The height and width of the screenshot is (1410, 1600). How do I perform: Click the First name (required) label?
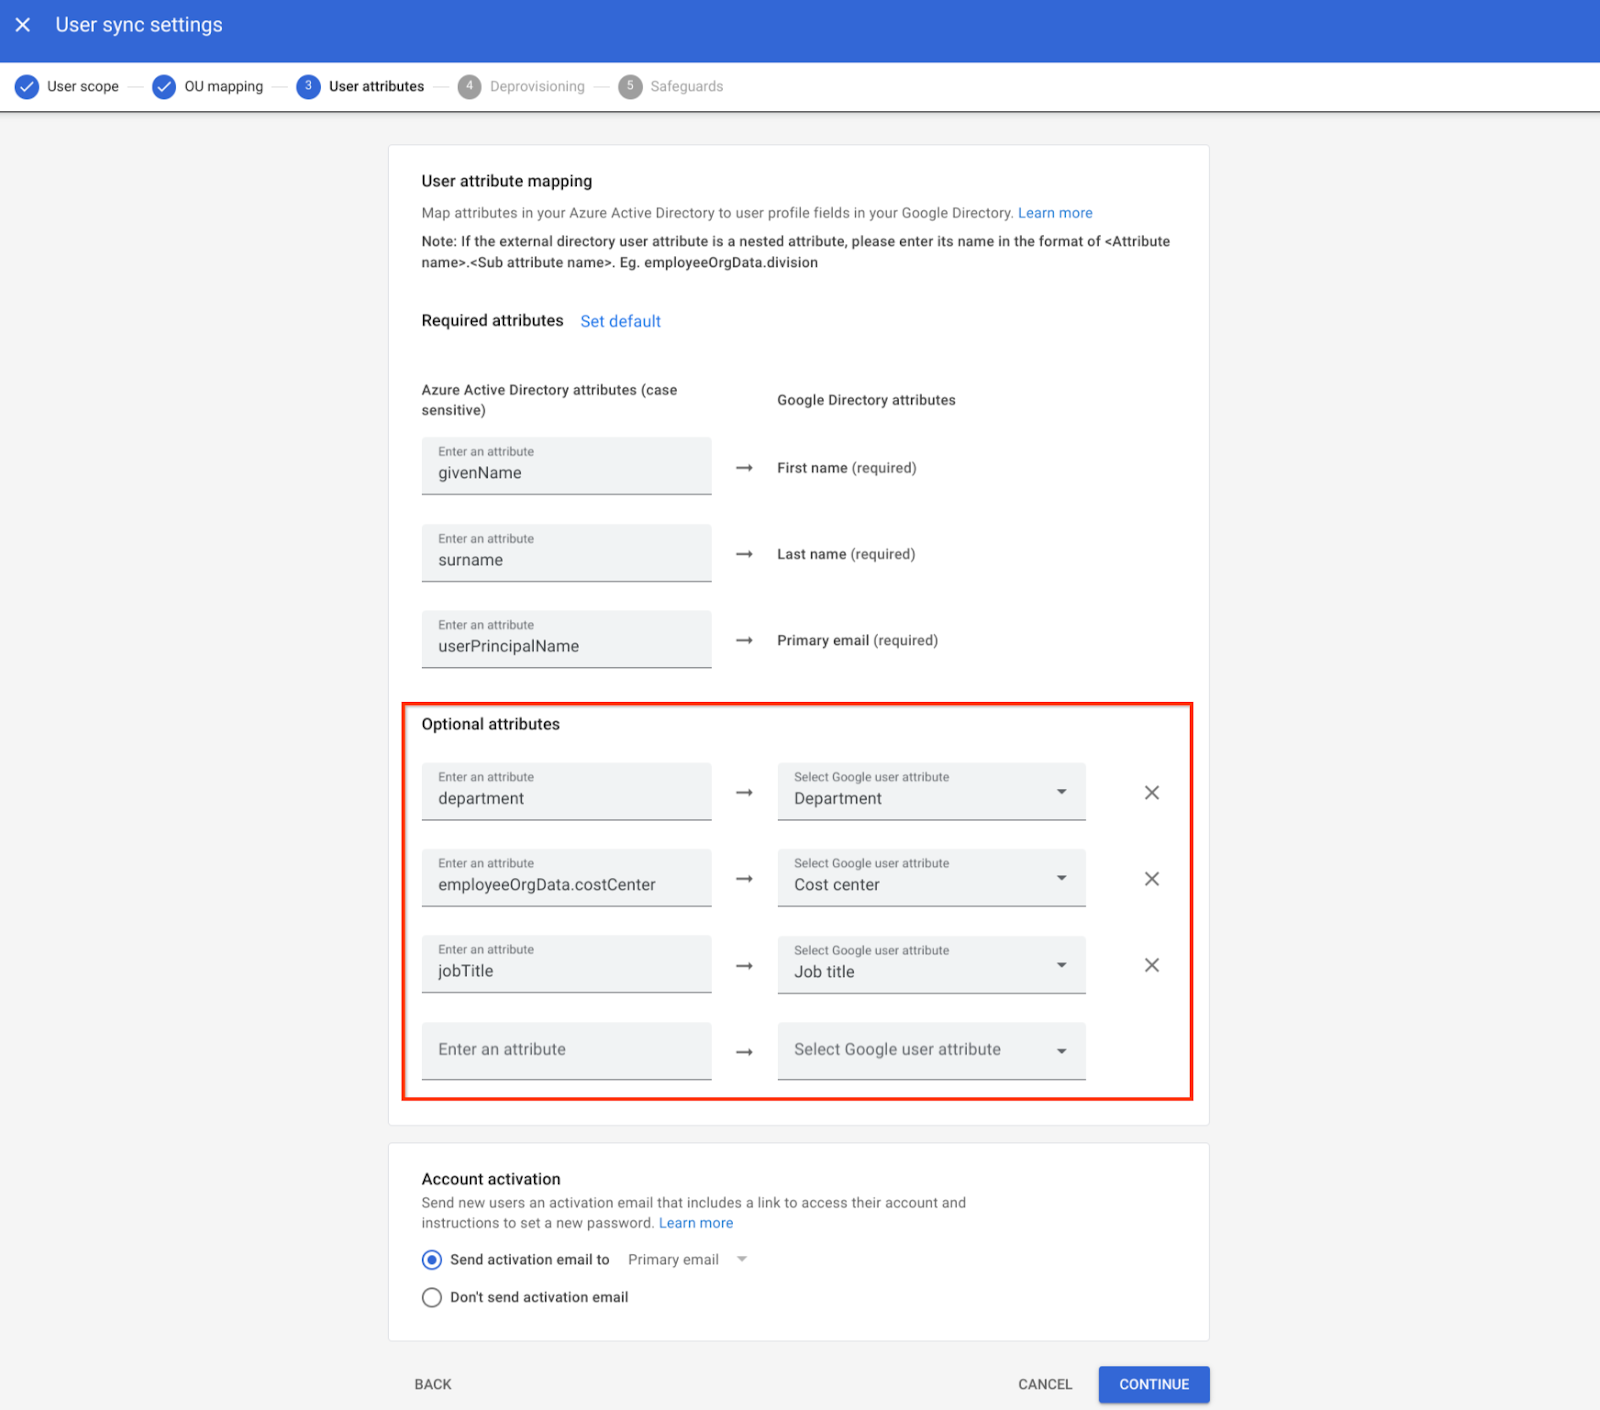[x=847, y=468]
